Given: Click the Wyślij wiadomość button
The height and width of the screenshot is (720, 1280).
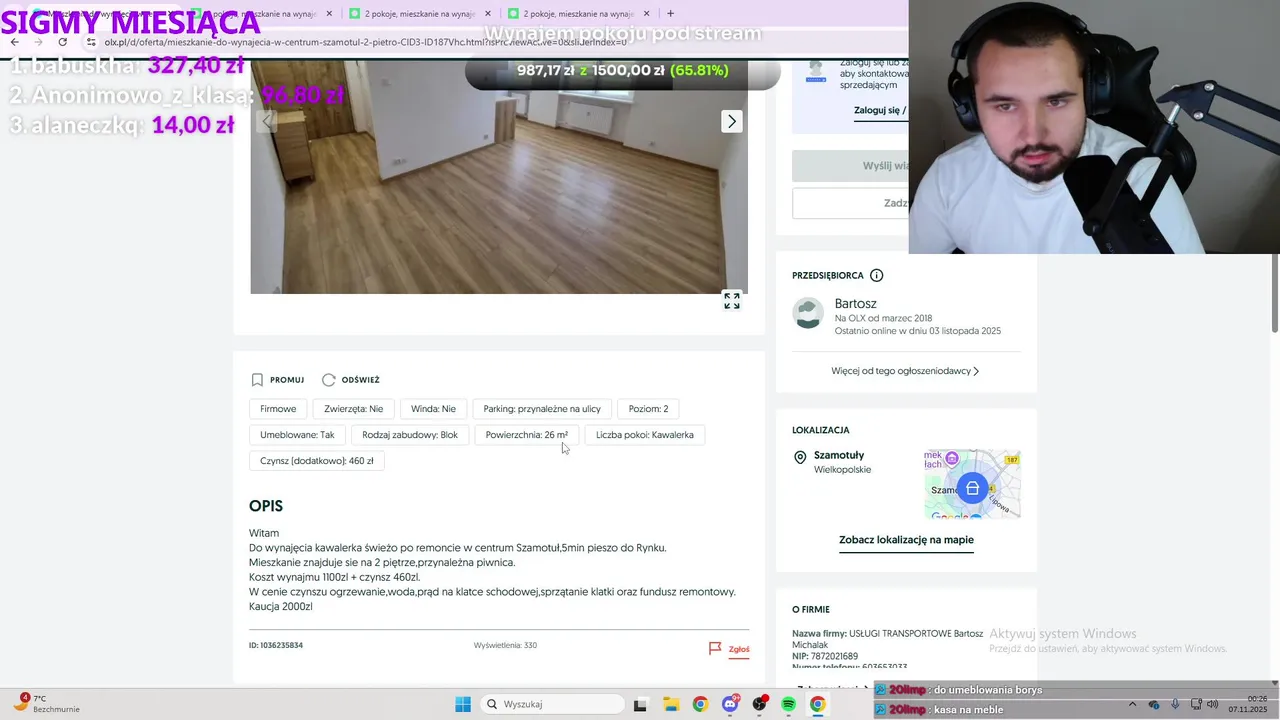Looking at the screenshot, I should [850, 166].
